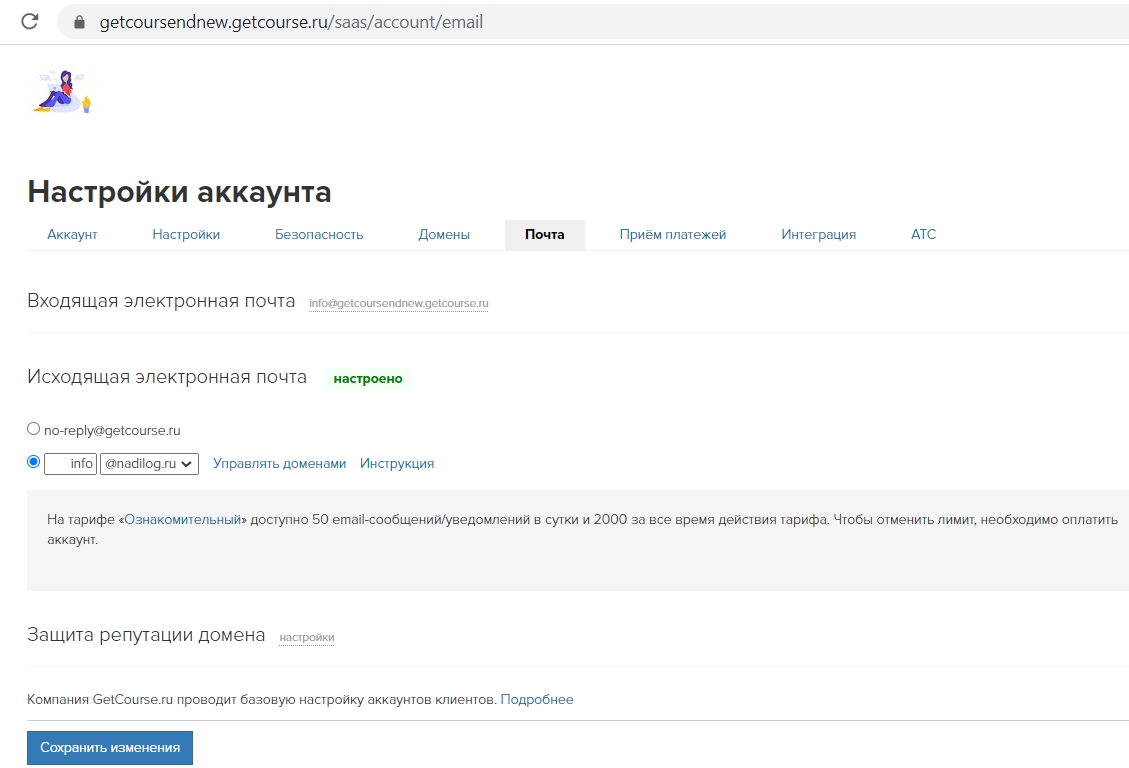Open the Инструкция link

click(x=397, y=464)
